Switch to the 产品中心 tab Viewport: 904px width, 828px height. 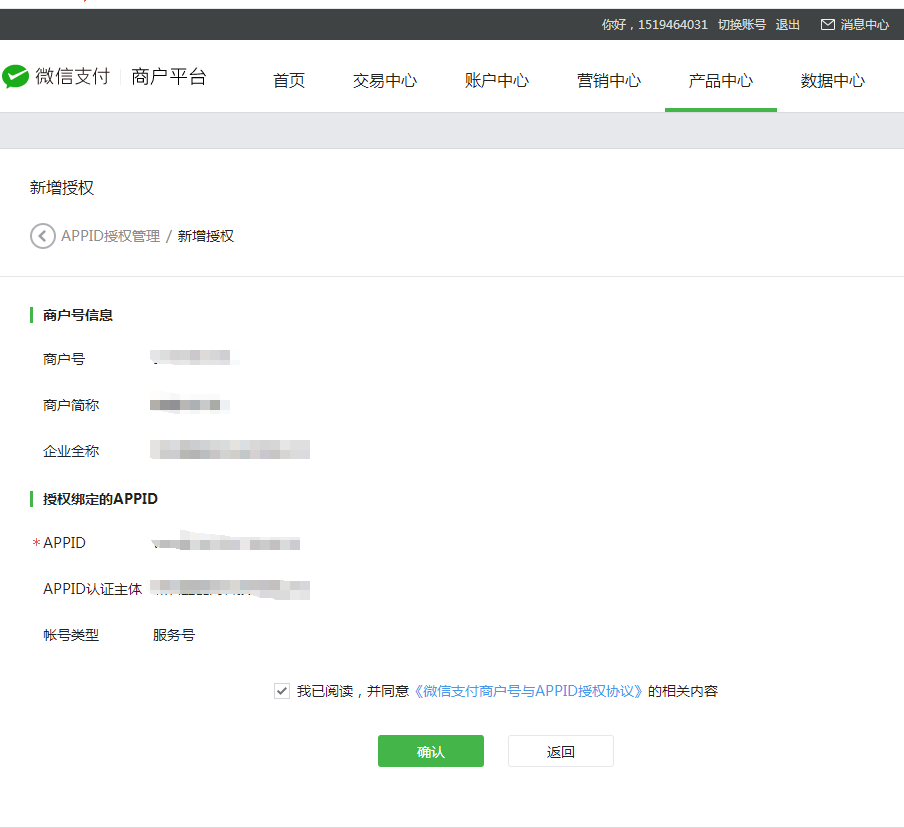[721, 81]
